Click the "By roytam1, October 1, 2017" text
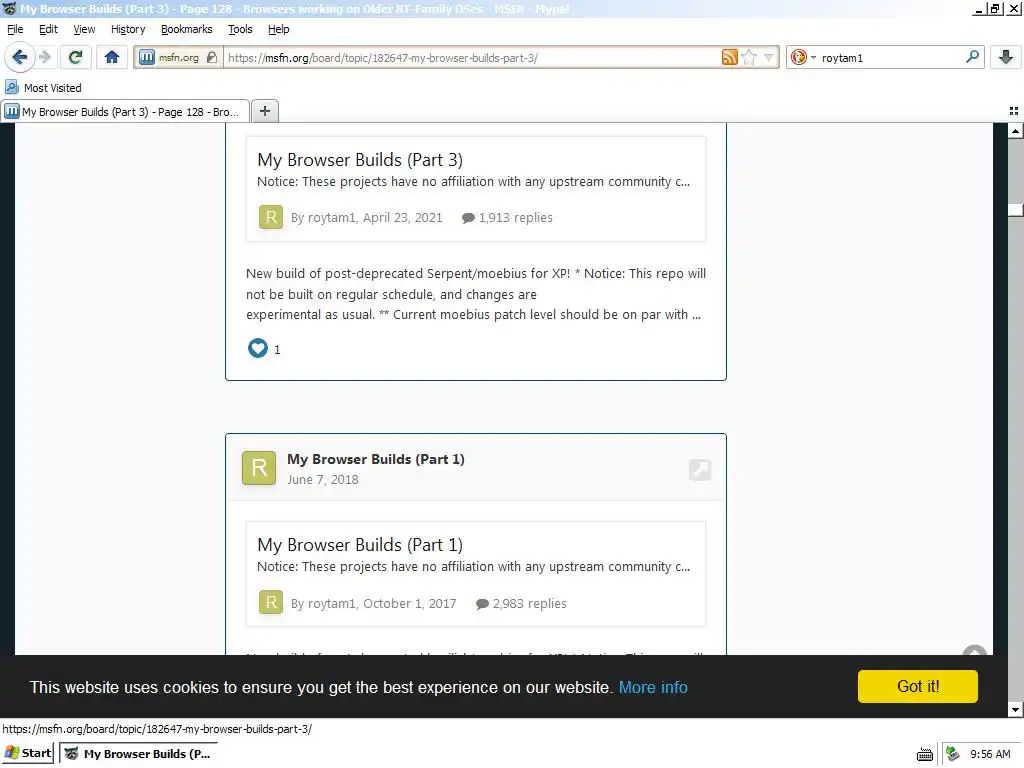Image resolution: width=1024 pixels, height=768 pixels. (374, 603)
